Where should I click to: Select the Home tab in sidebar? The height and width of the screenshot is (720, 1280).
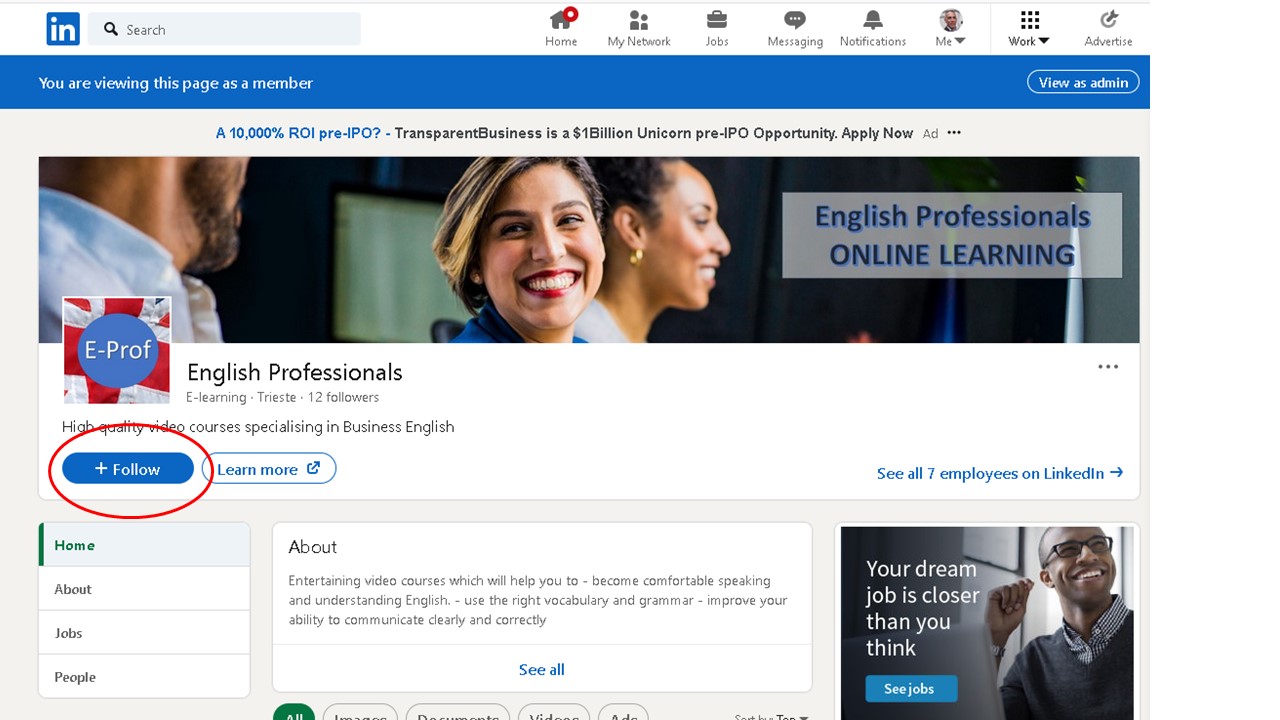click(144, 545)
